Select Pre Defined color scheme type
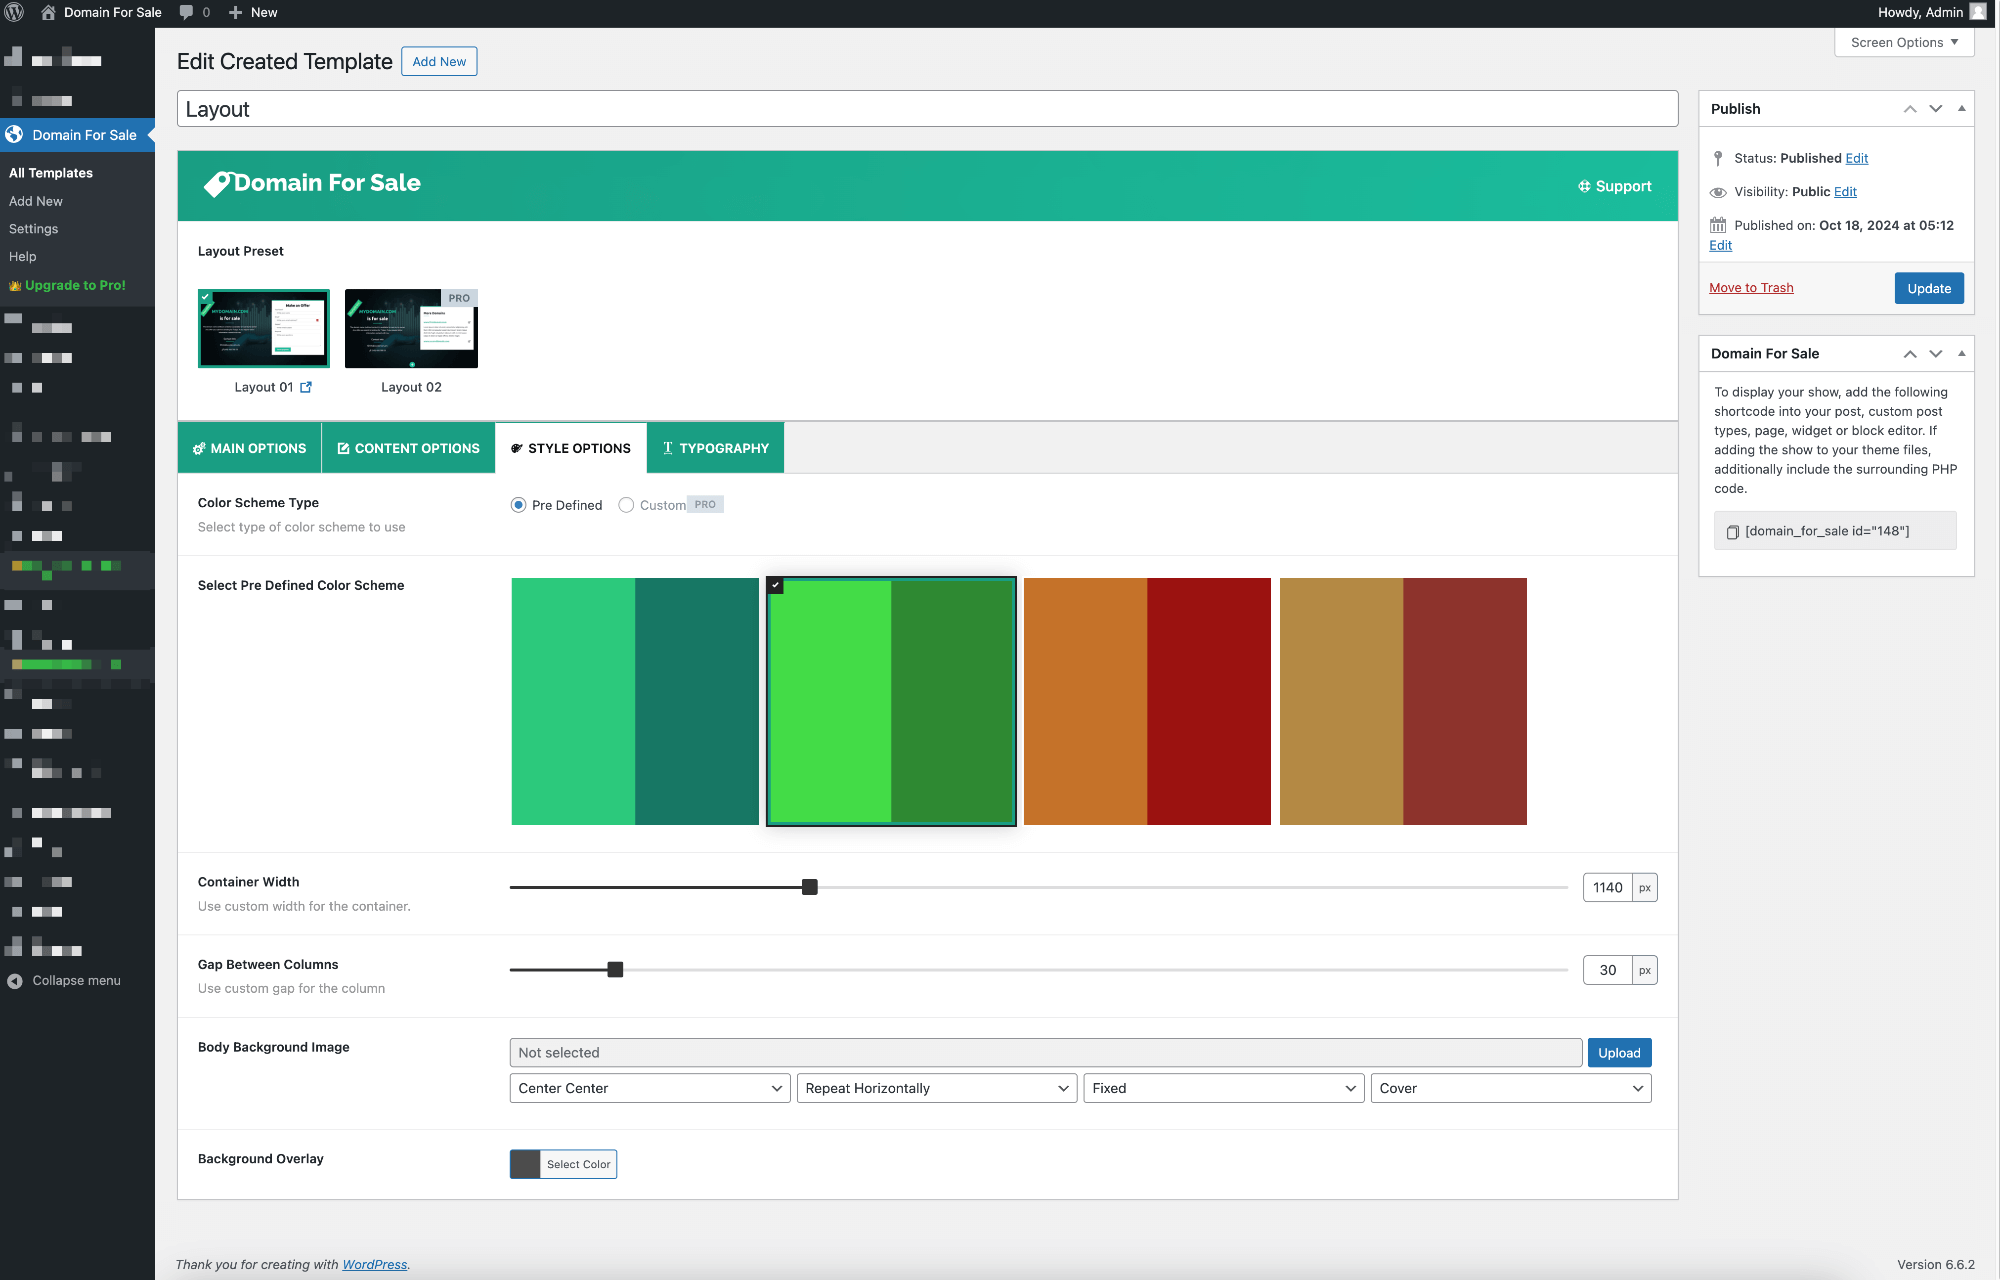The width and height of the screenshot is (2000, 1280). (519, 505)
